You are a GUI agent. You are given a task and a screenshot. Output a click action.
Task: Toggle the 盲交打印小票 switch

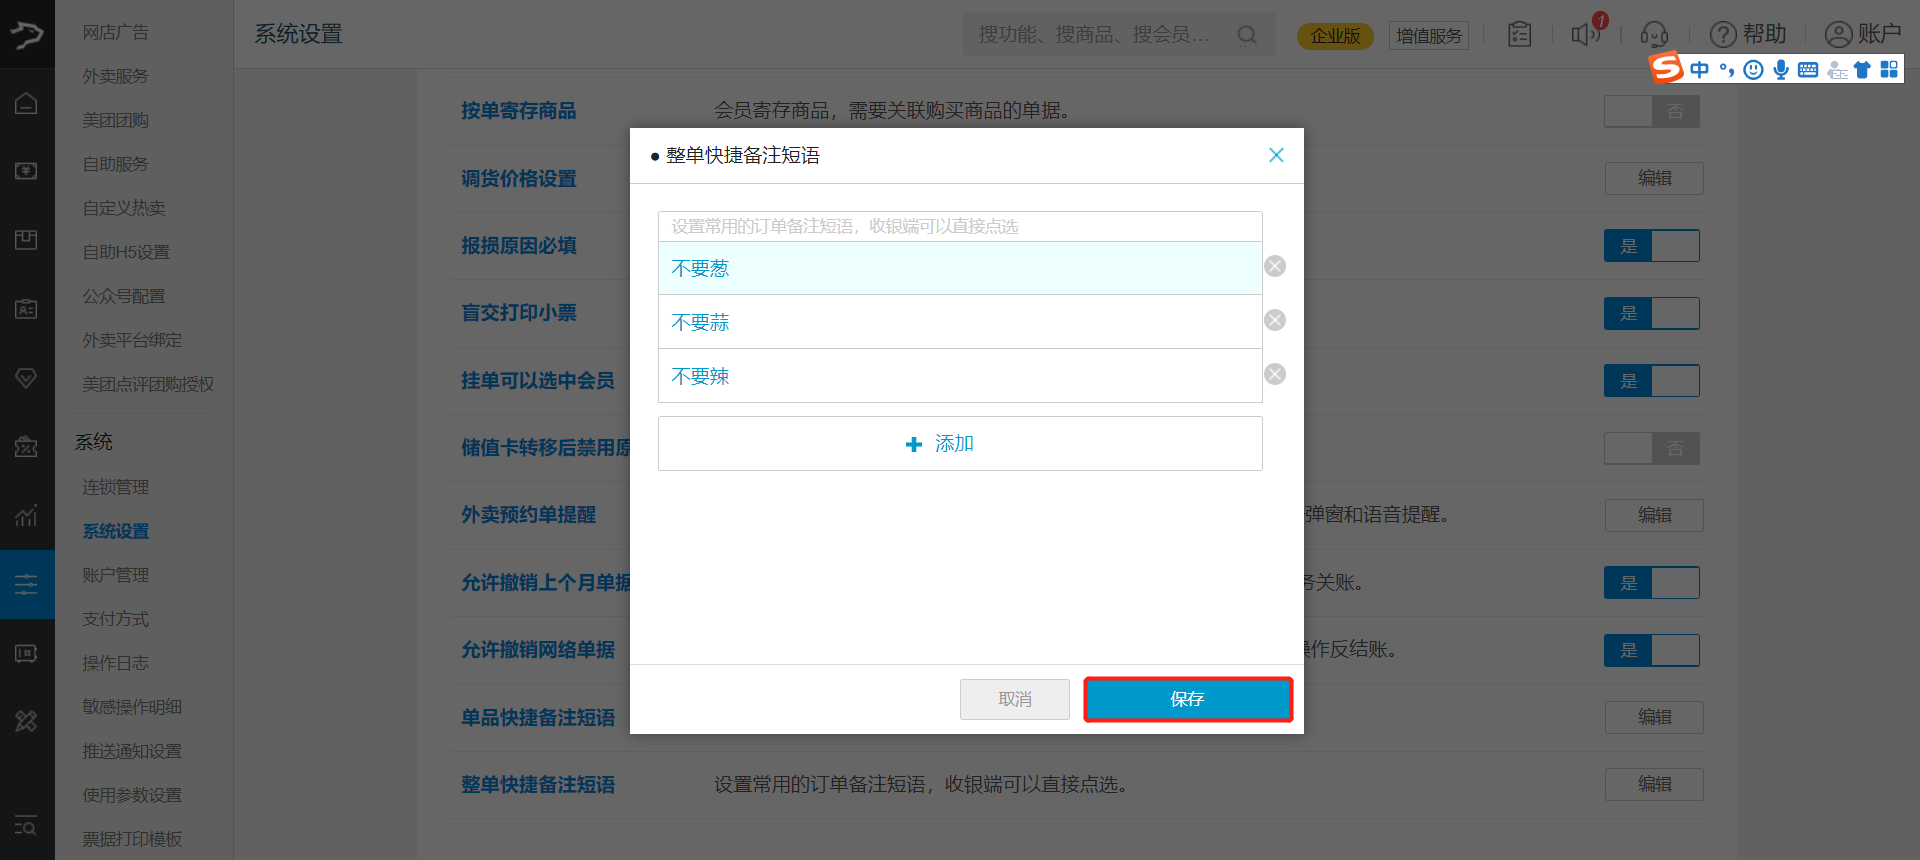pos(1651,314)
